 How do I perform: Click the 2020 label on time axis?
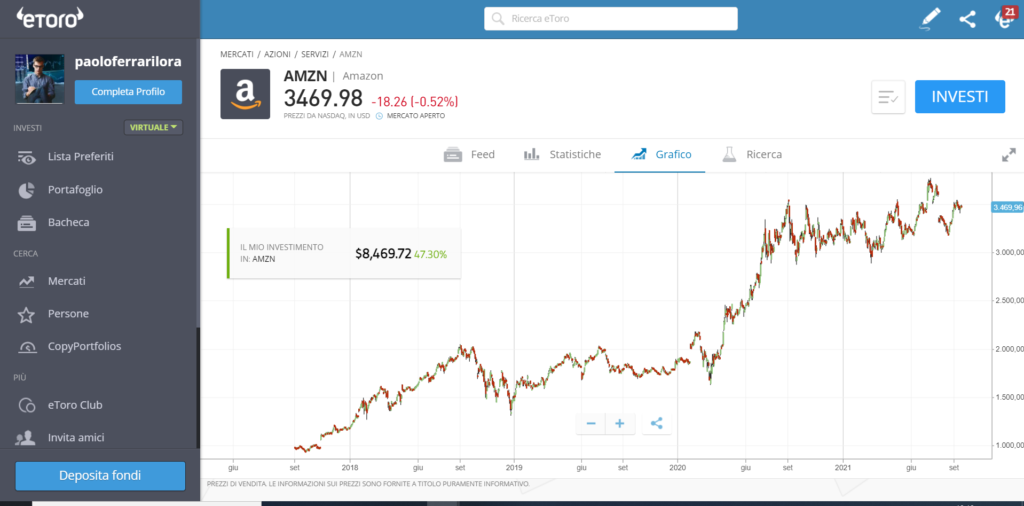click(677, 467)
